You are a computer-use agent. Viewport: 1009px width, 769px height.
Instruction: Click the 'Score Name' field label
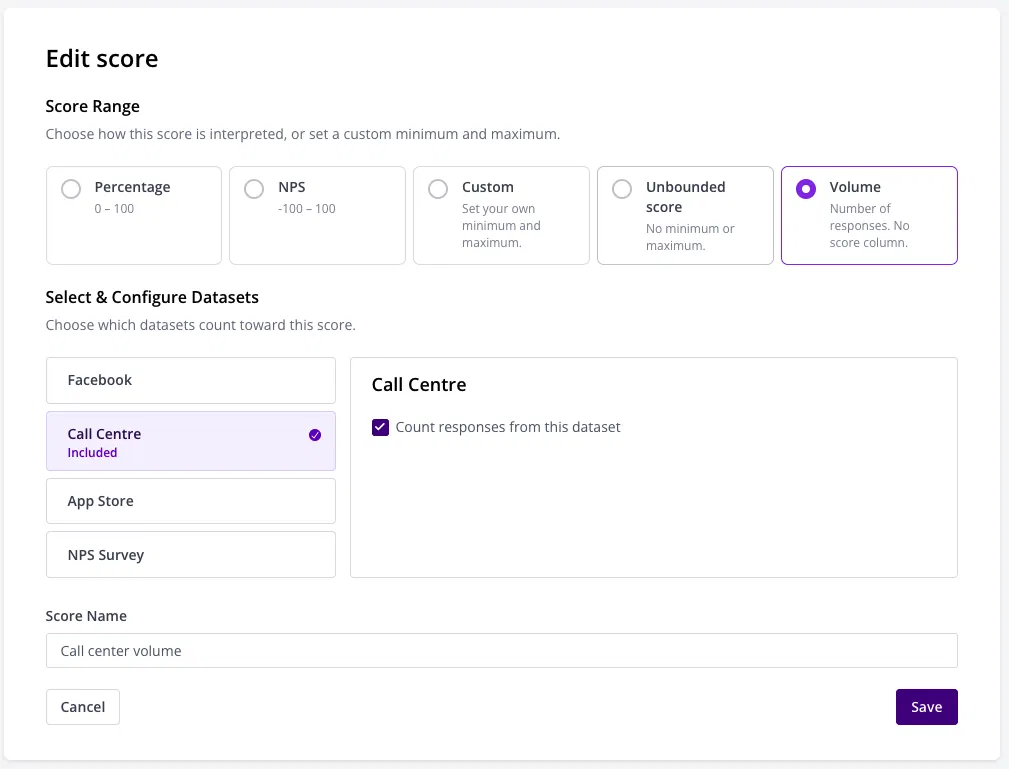(86, 616)
